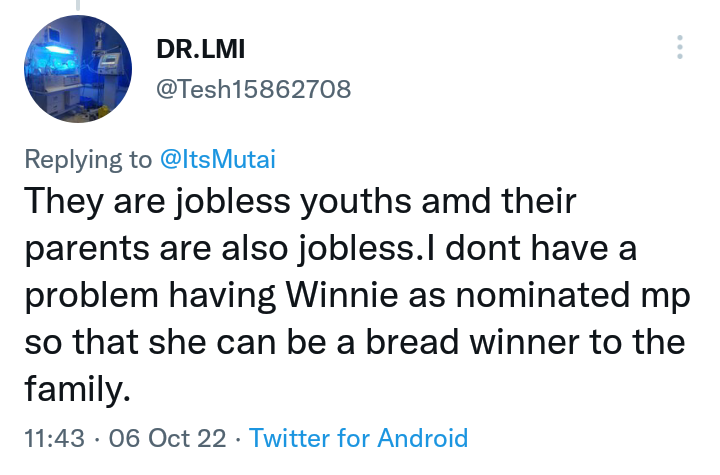Open the 11:43 timestamp of the tweet
The width and height of the screenshot is (720, 475).
(x=55, y=438)
